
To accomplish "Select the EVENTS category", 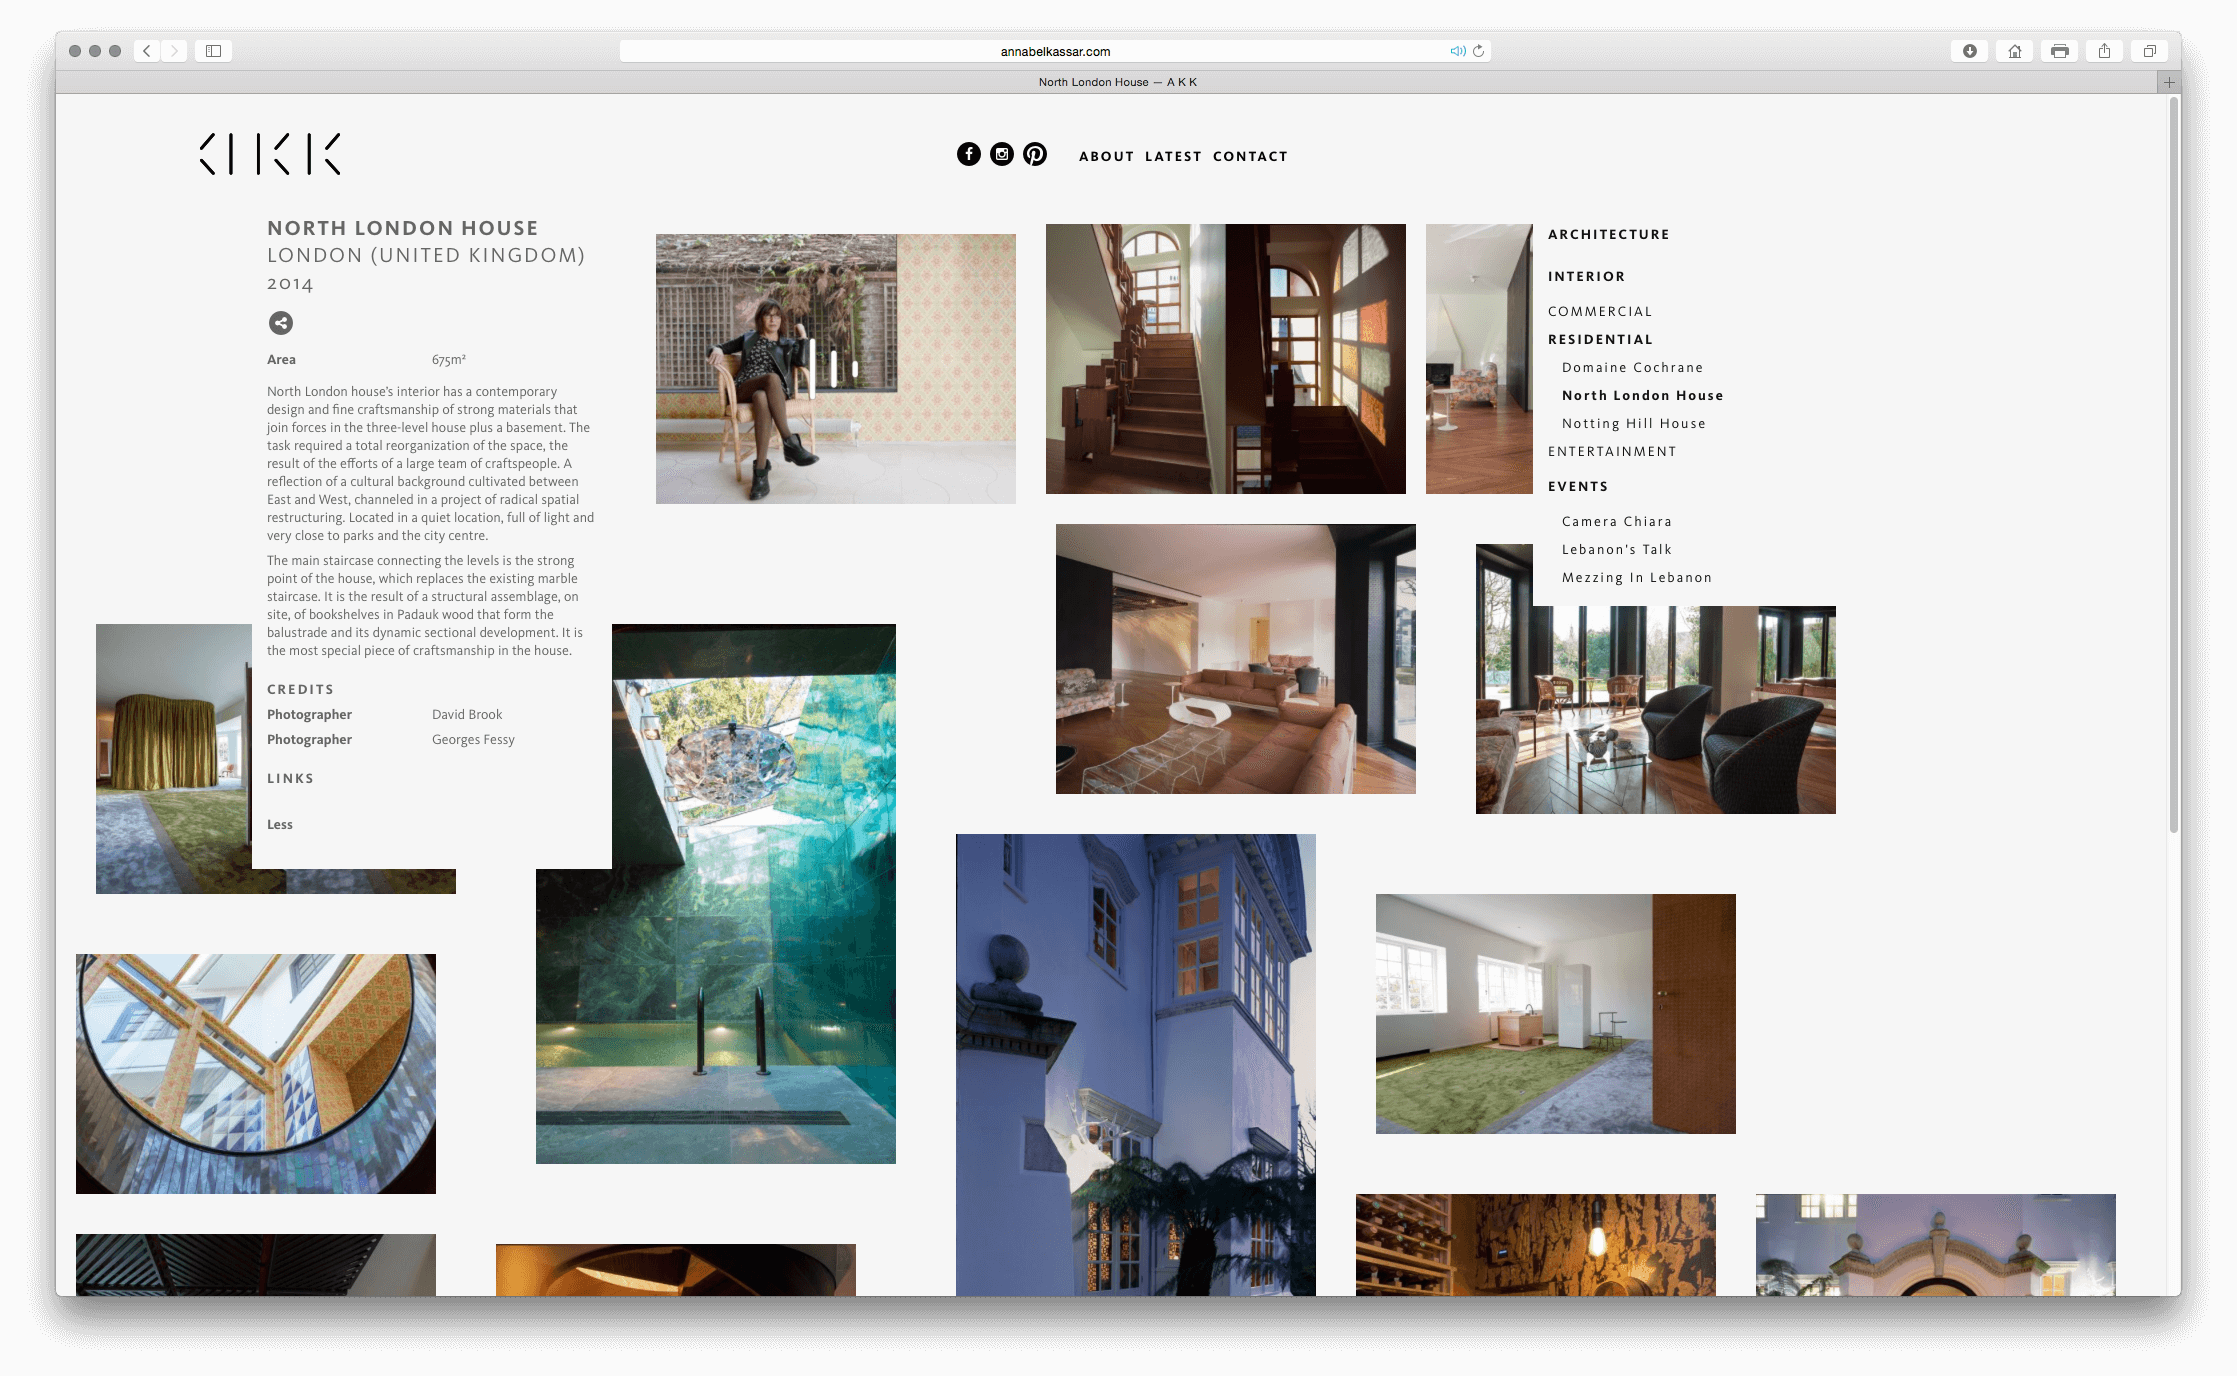I will click(x=1578, y=486).
